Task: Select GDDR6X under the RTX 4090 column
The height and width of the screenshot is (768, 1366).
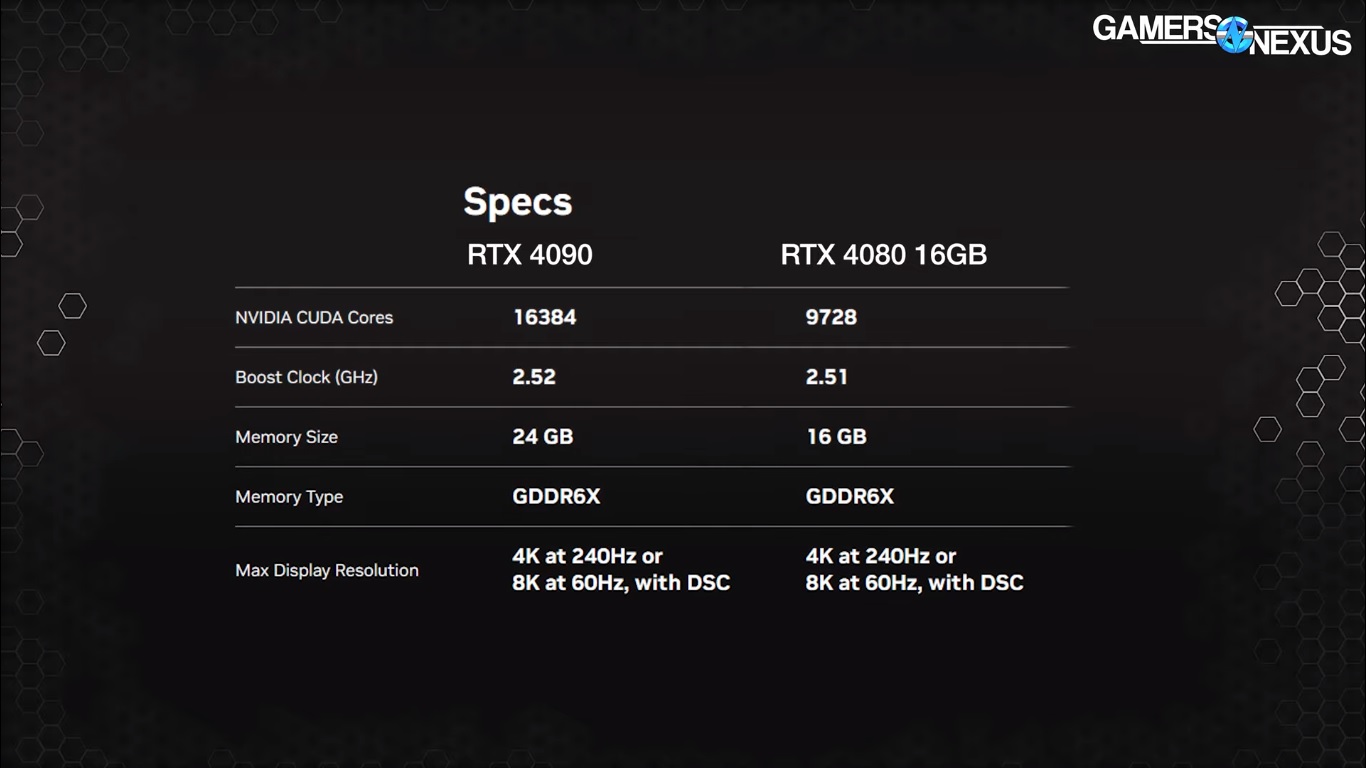Action: (x=556, y=497)
